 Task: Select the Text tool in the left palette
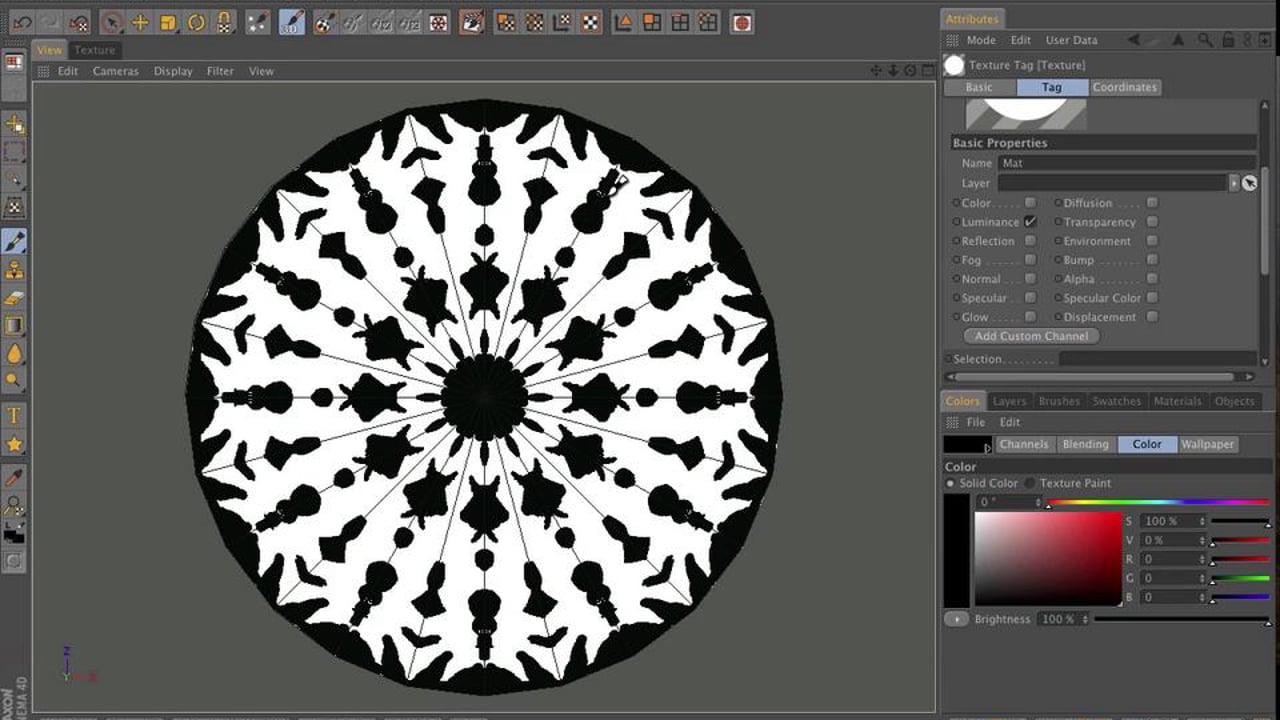pos(14,415)
